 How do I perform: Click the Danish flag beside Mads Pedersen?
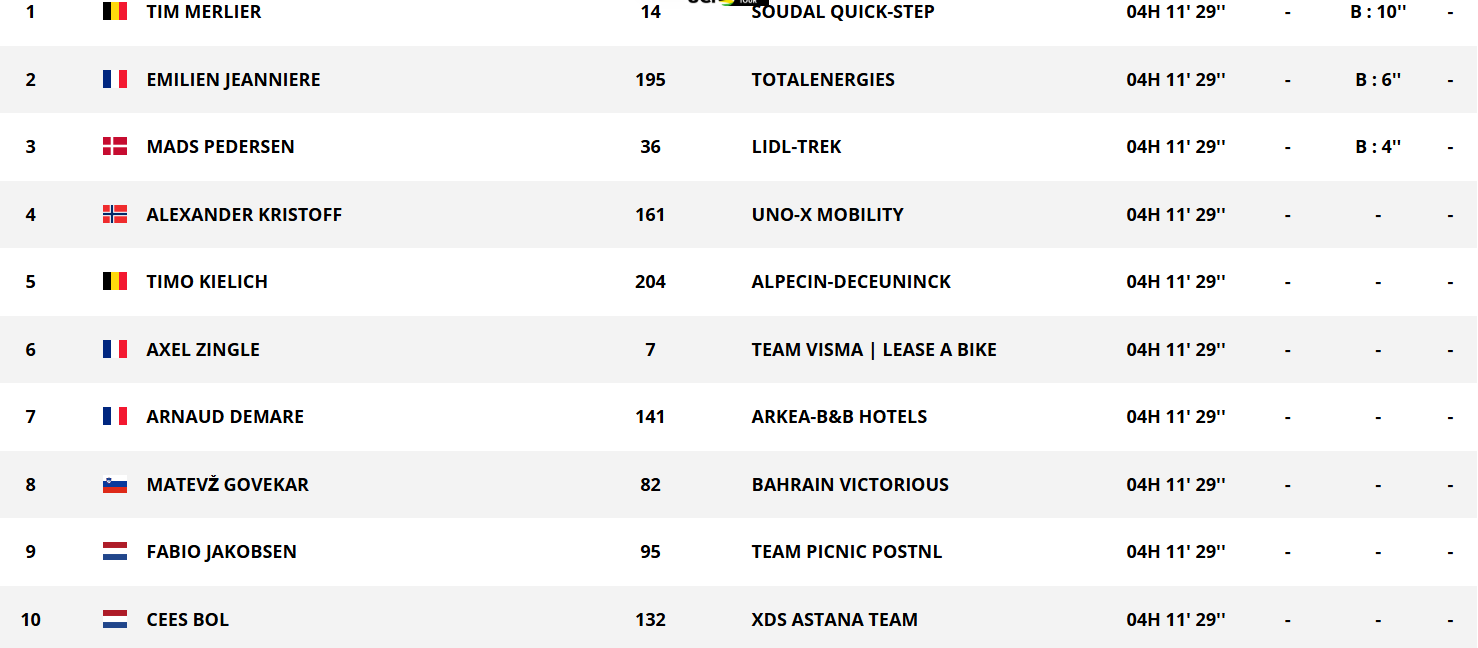[115, 146]
